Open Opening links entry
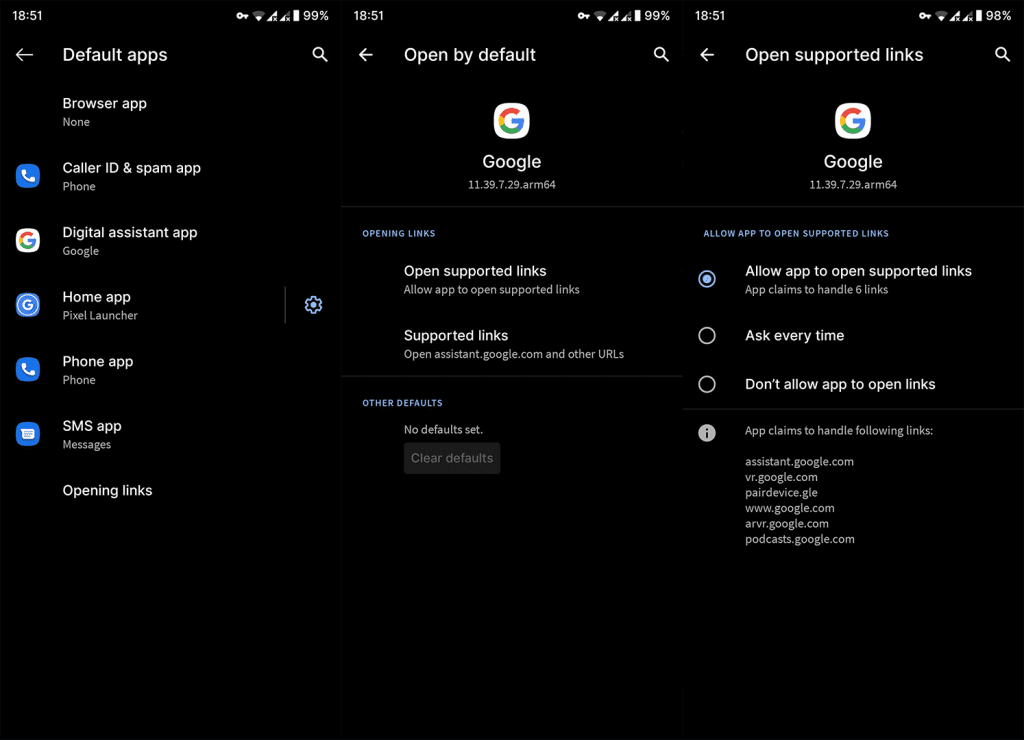 pyautogui.click(x=170, y=491)
